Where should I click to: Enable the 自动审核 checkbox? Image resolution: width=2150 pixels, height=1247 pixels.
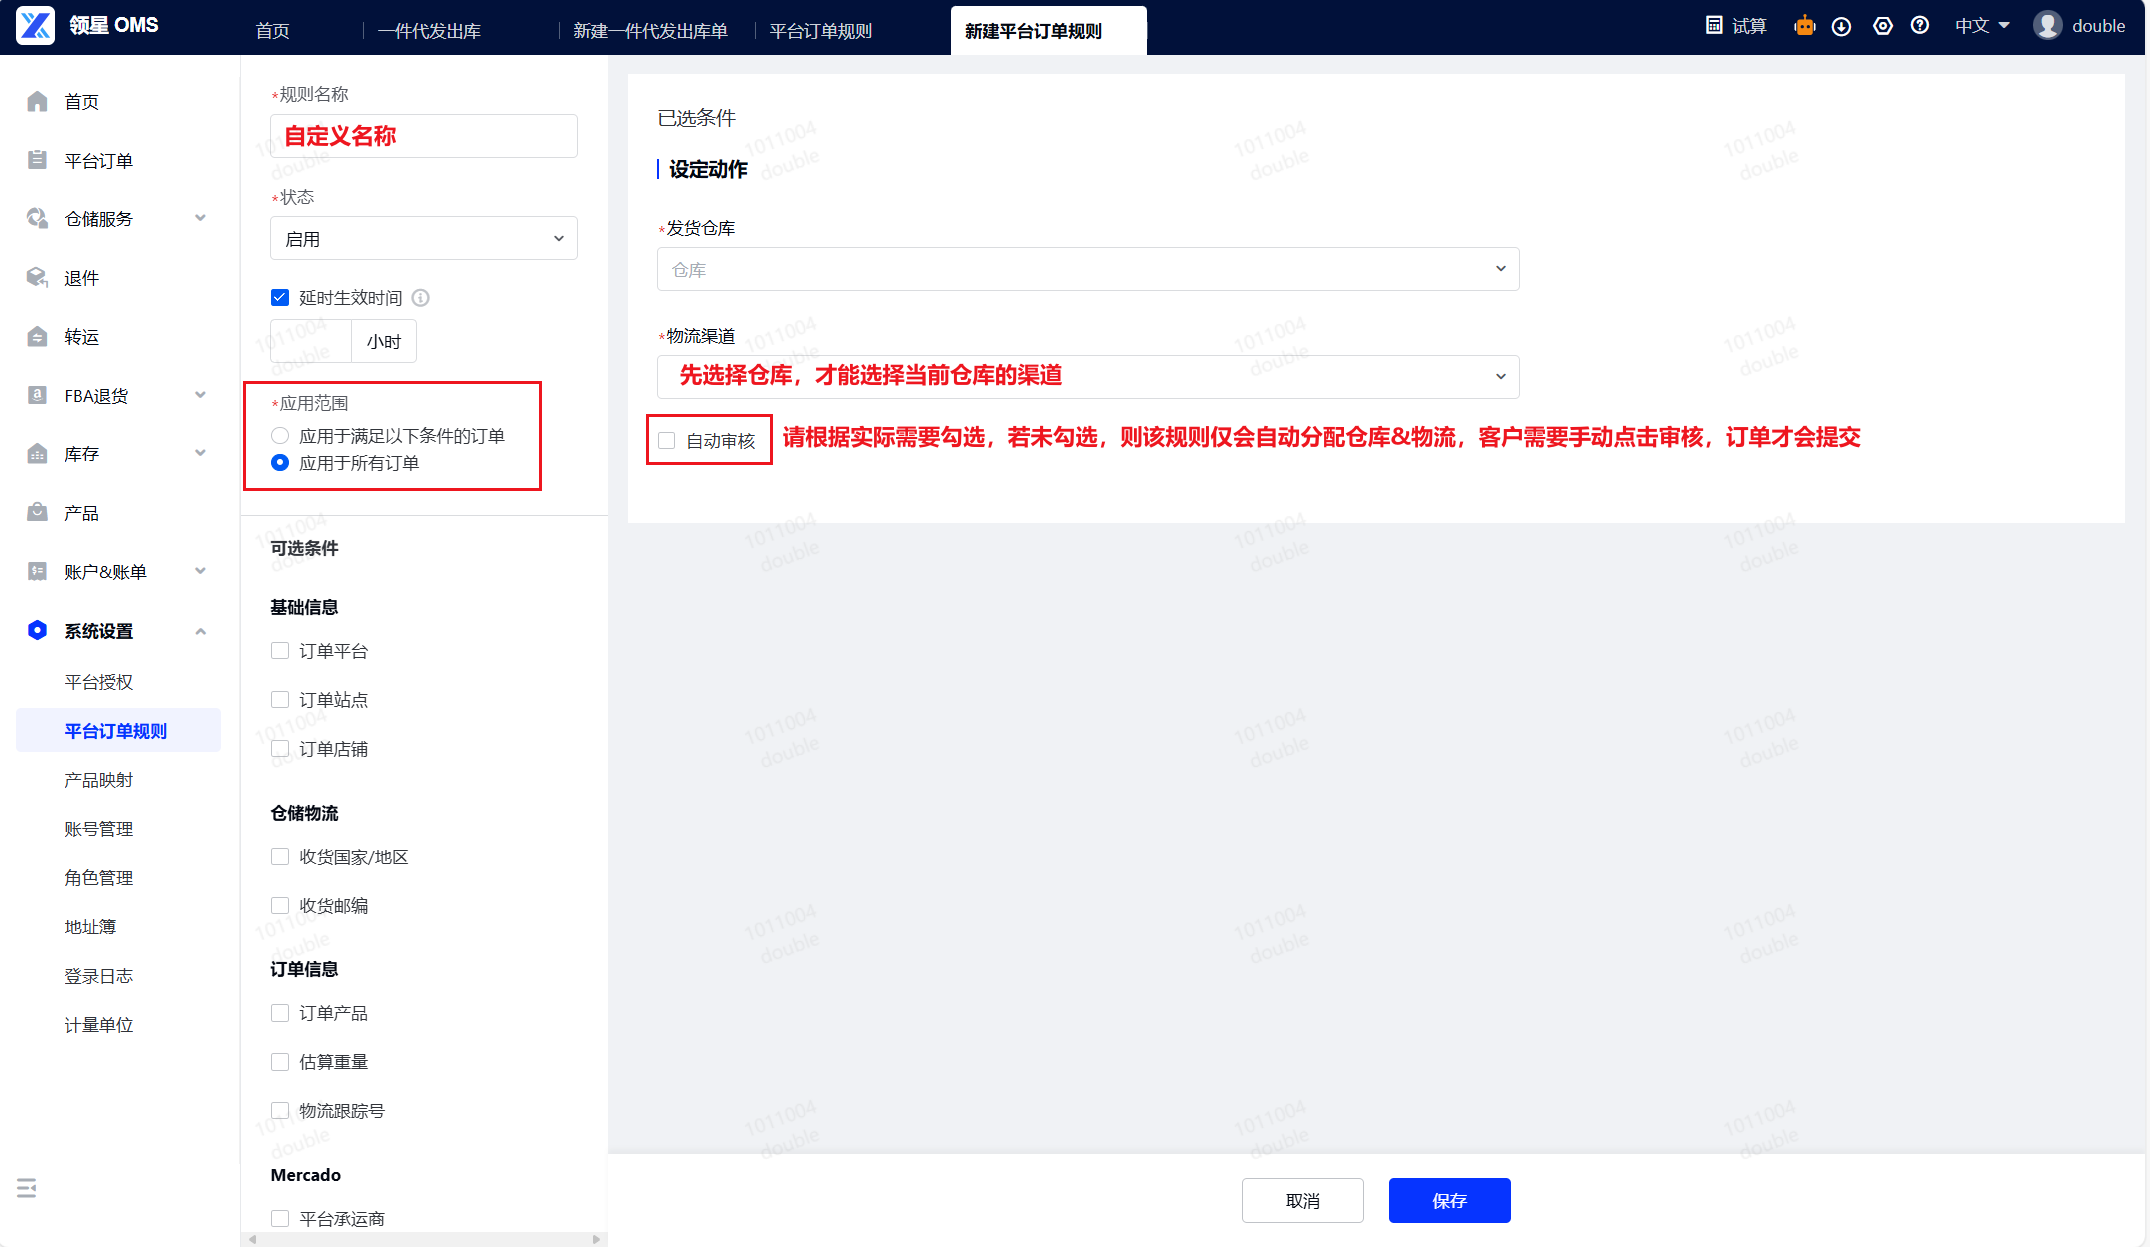click(x=667, y=441)
